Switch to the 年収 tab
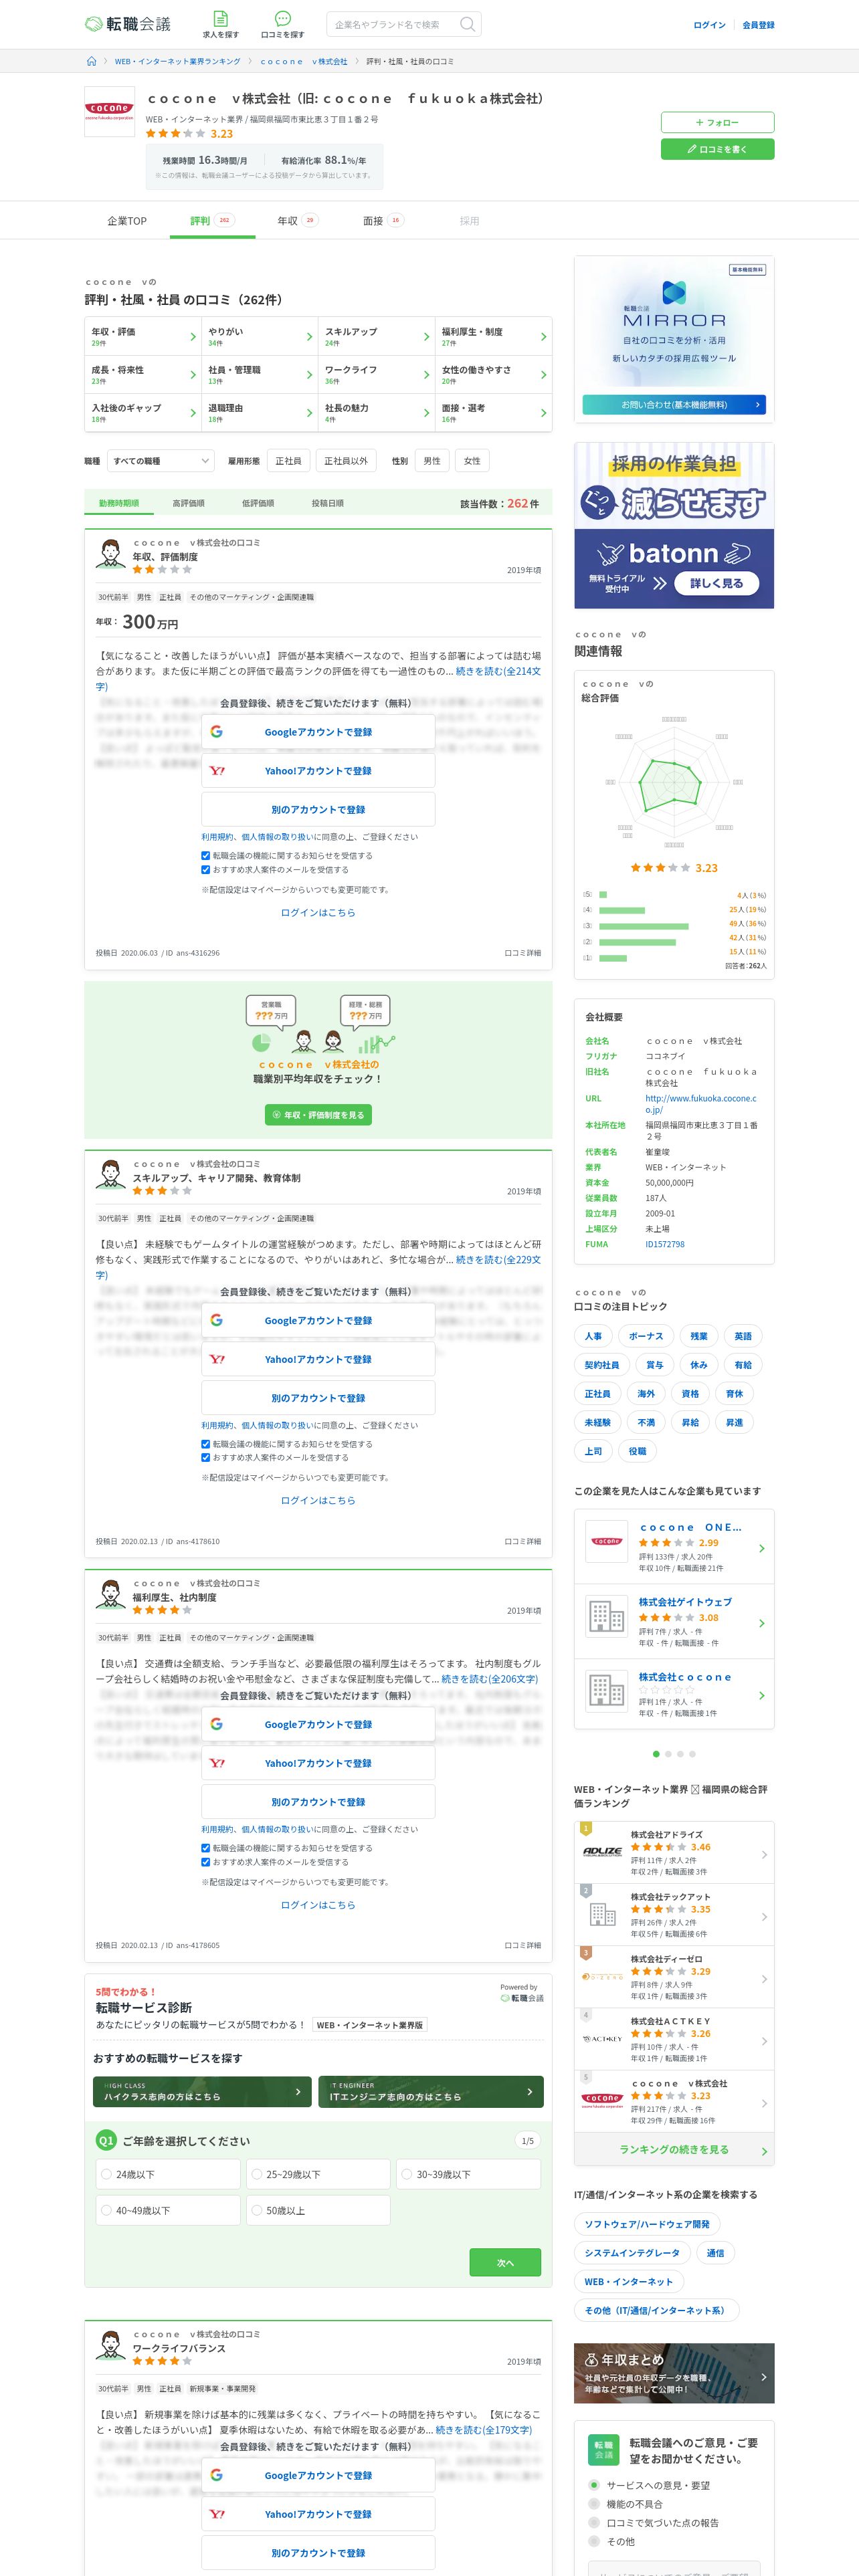 (x=297, y=221)
